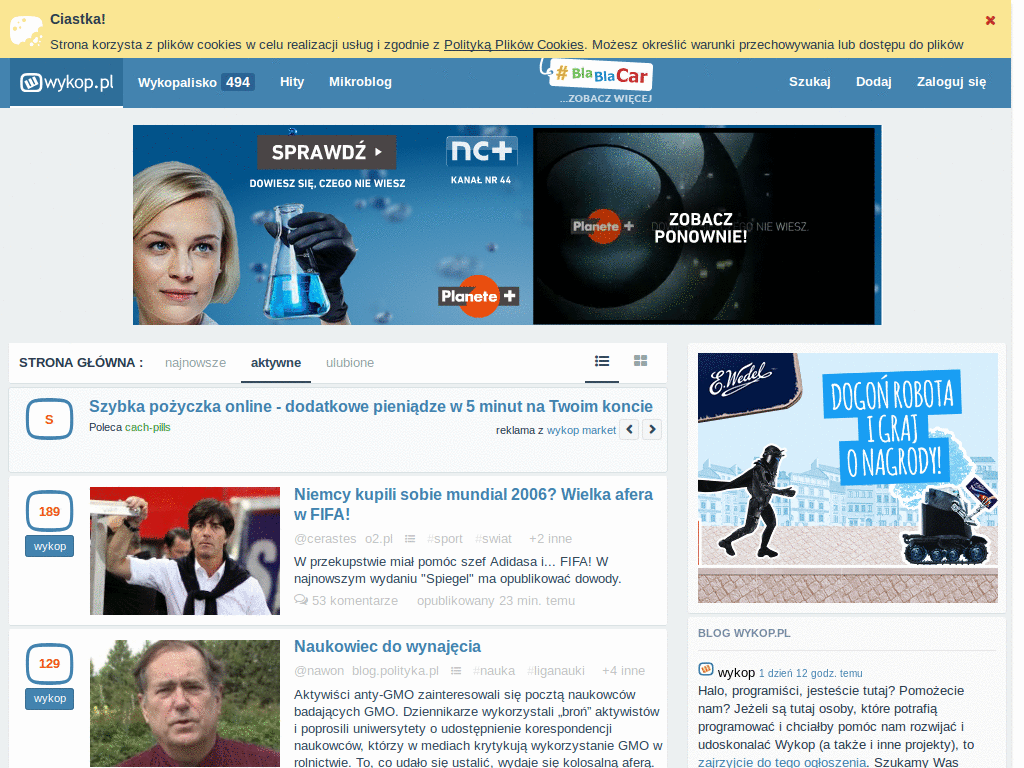This screenshot has height=768, width=1024.
Task: Switch to grid view layout icon
Action: coord(641,361)
